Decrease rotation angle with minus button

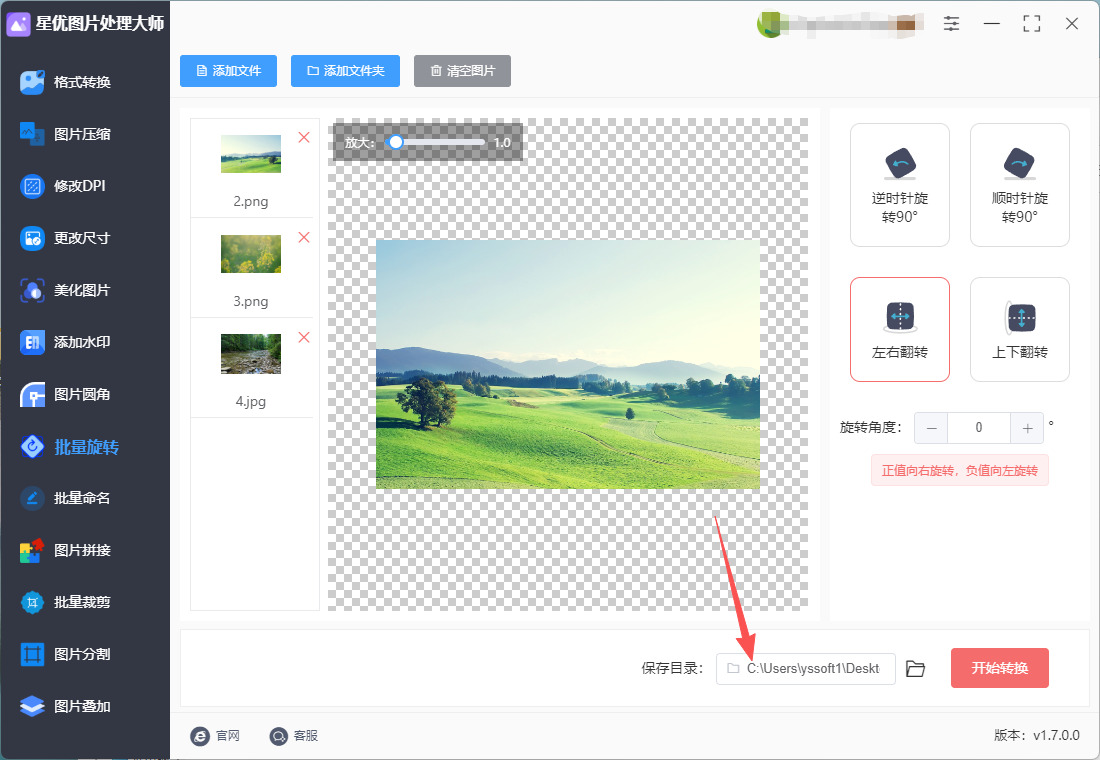[931, 428]
